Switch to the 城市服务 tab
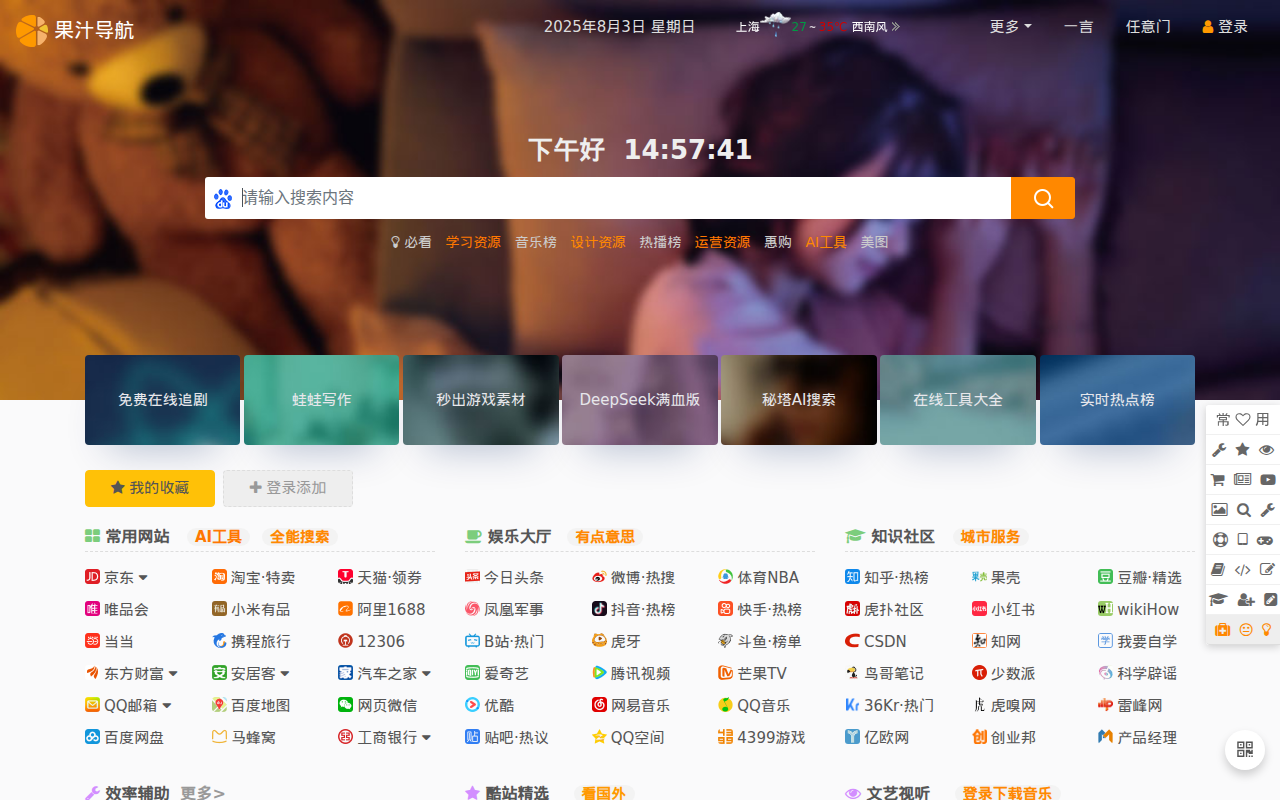Screen dimensions: 1280x800 tap(990, 537)
